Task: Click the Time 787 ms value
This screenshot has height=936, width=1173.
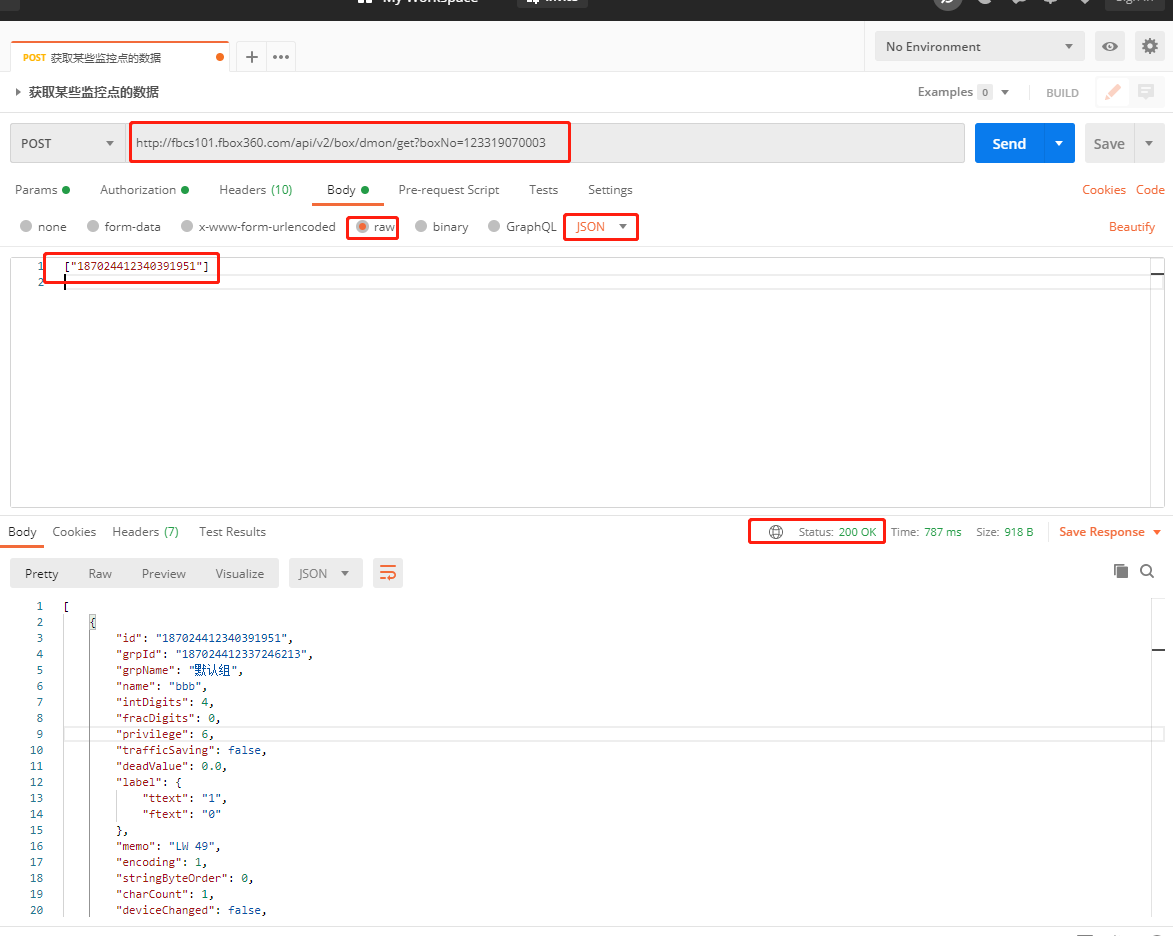Action: [943, 532]
